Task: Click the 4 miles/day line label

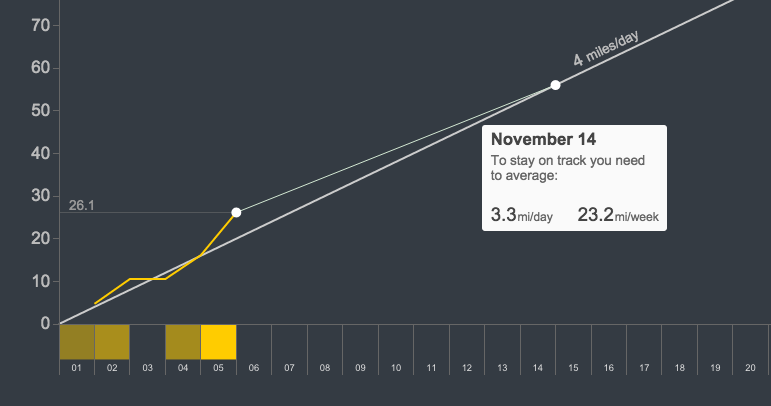Action: click(606, 48)
